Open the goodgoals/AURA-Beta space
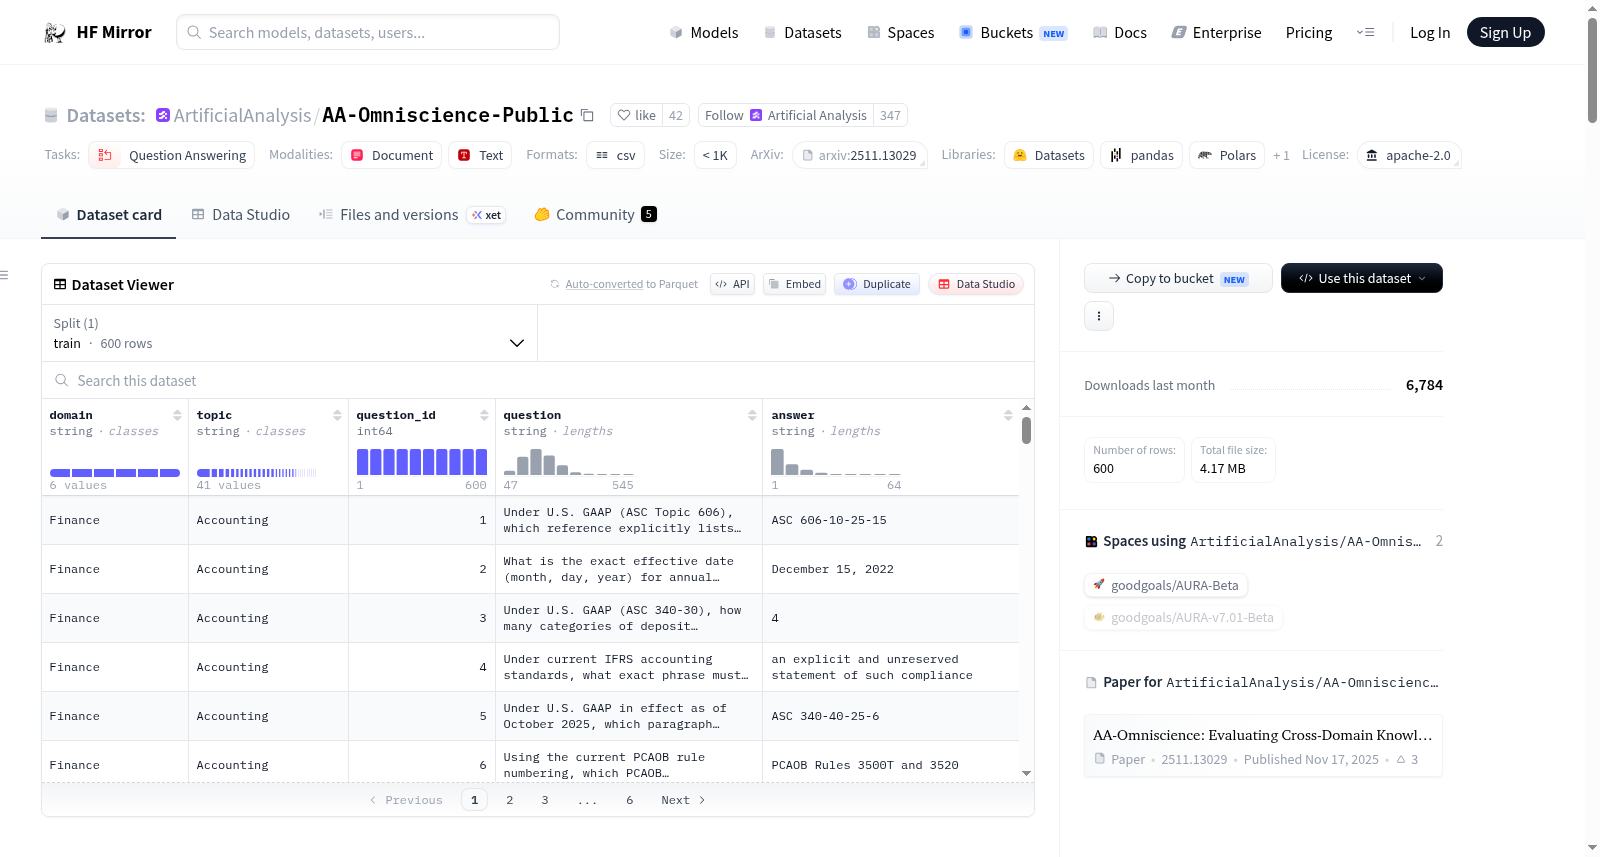The height and width of the screenshot is (857, 1600). point(1166,585)
